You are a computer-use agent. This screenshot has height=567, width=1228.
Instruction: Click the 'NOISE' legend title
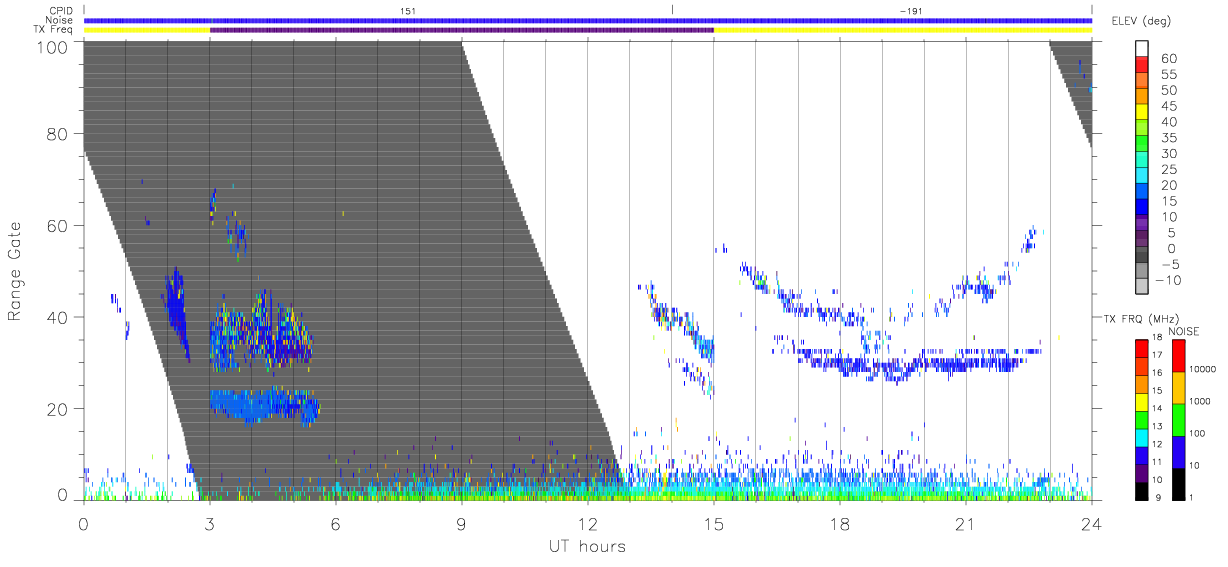tap(1184, 331)
